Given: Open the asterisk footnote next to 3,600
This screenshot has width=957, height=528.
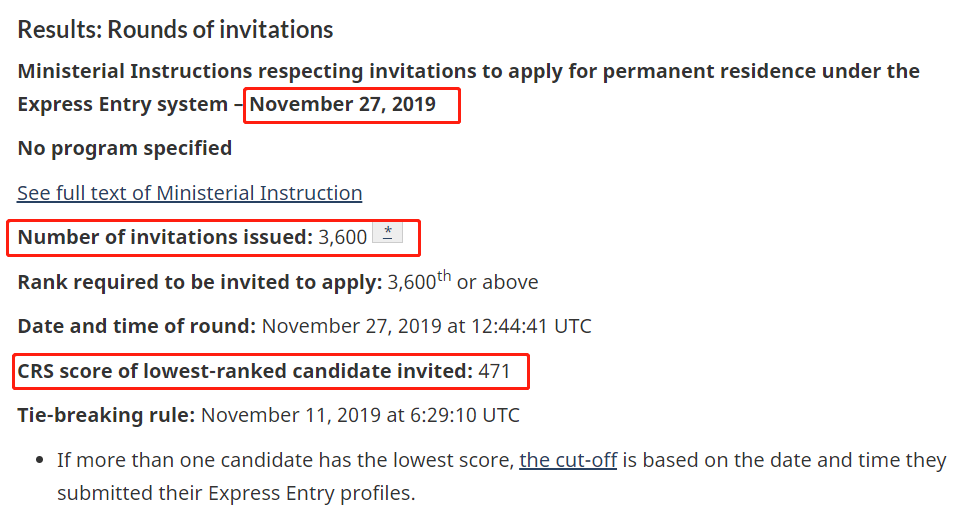Looking at the screenshot, I should (x=388, y=233).
